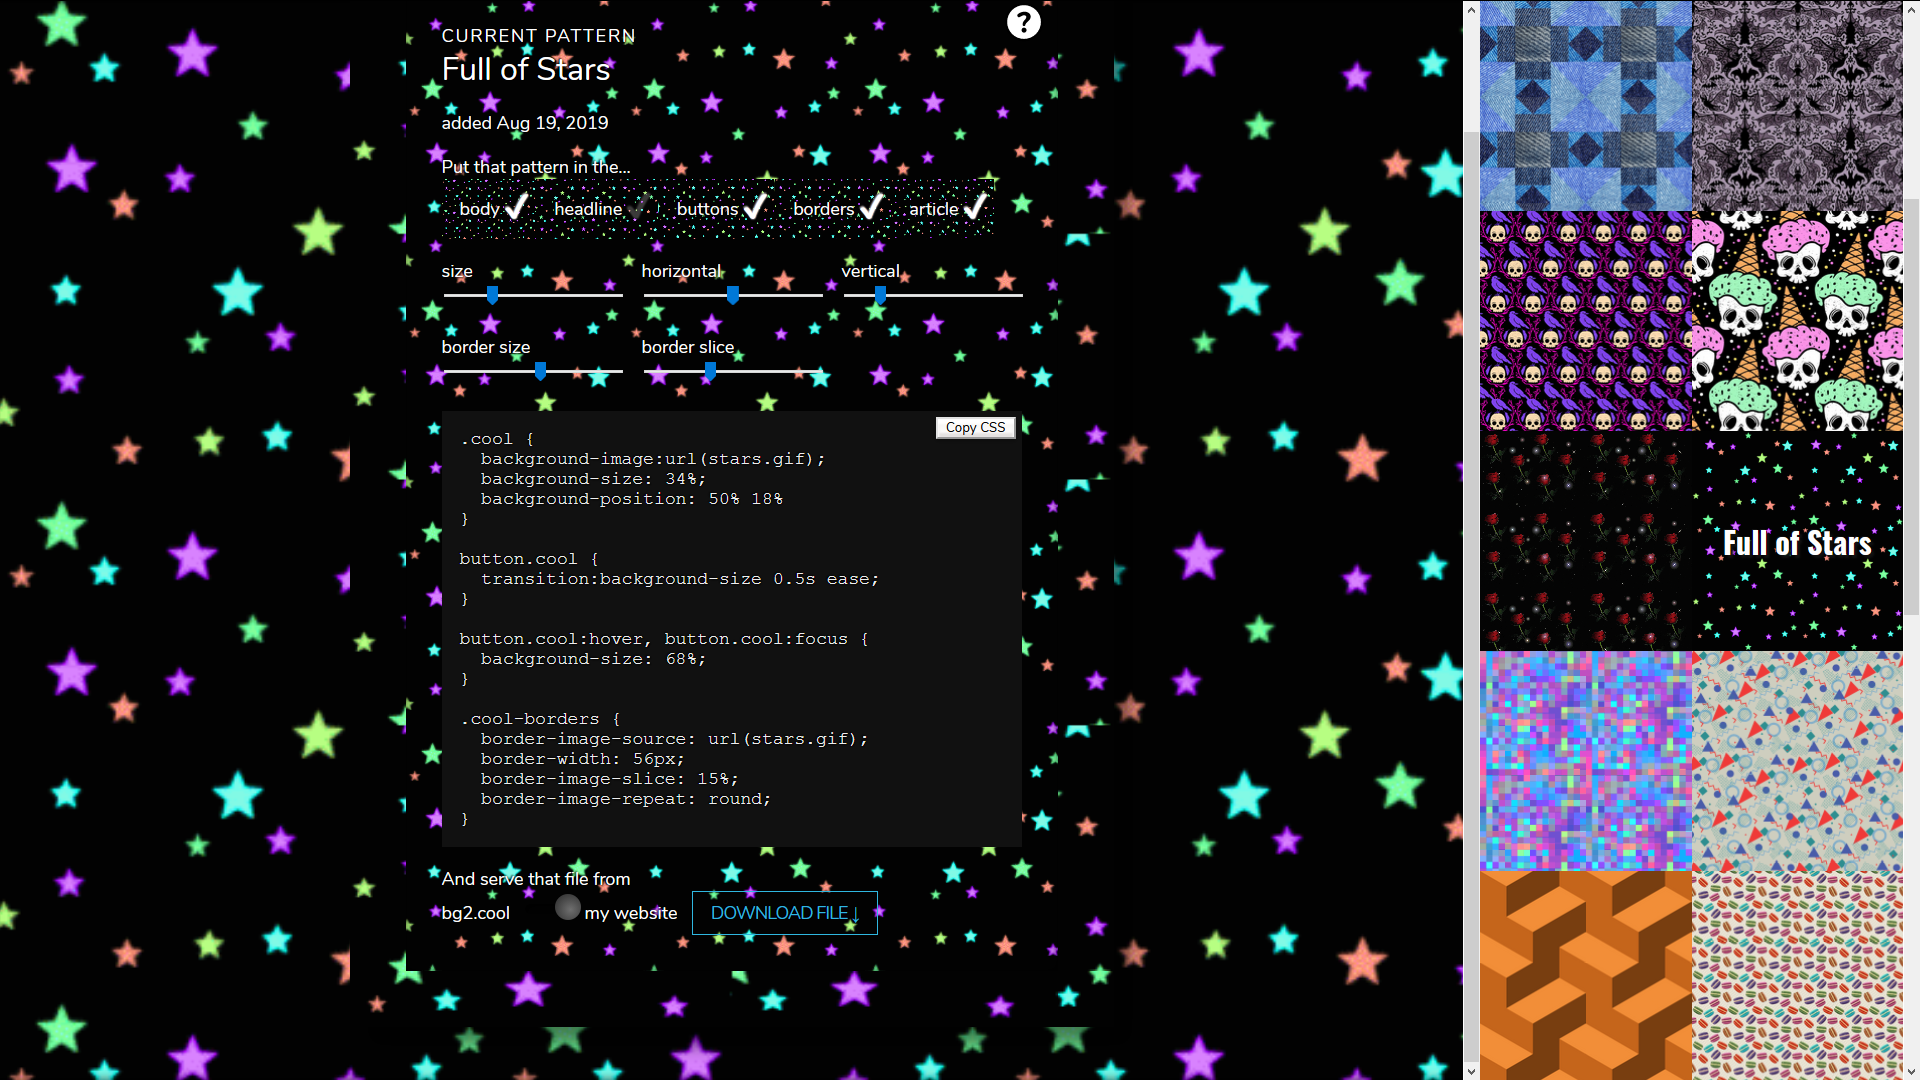The height and width of the screenshot is (1080, 1920).
Task: Click the border size slider handle
Action: click(x=540, y=371)
